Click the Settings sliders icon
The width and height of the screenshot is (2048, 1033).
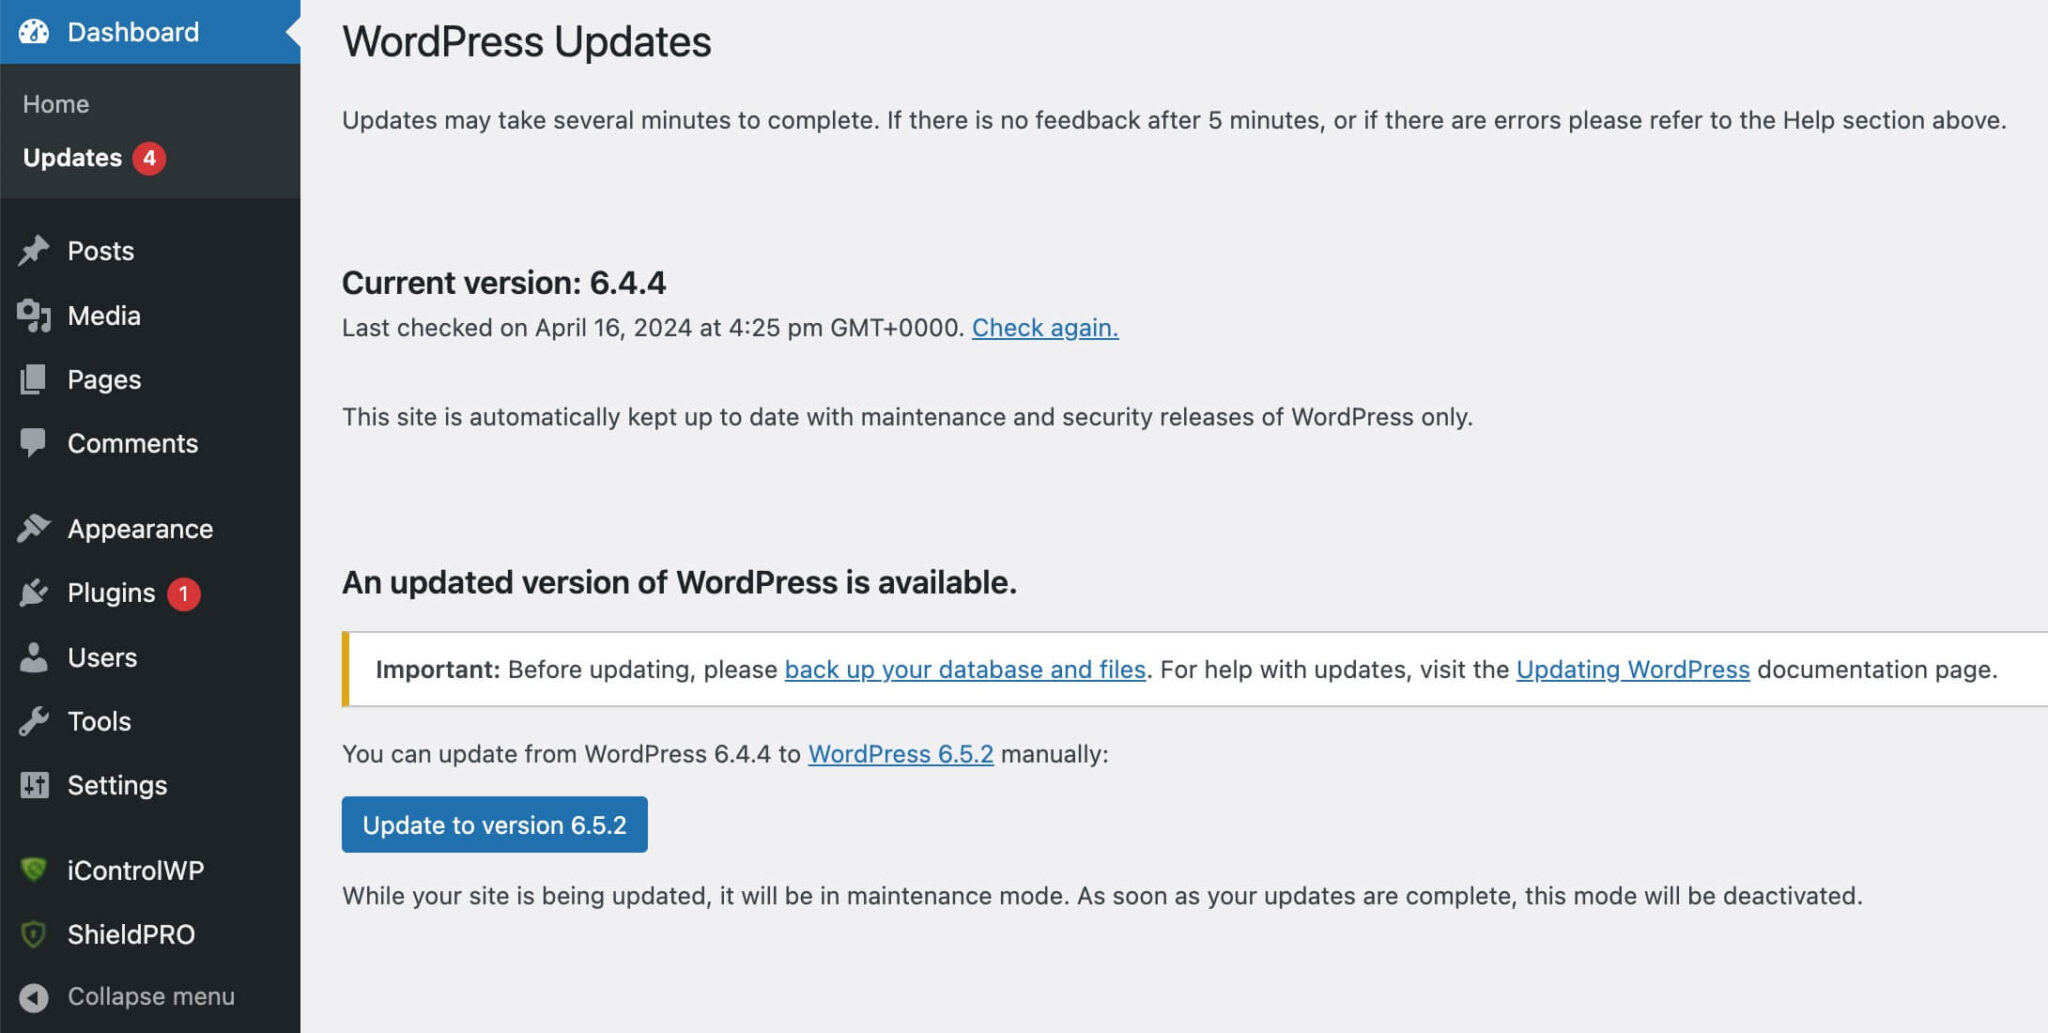[x=33, y=785]
